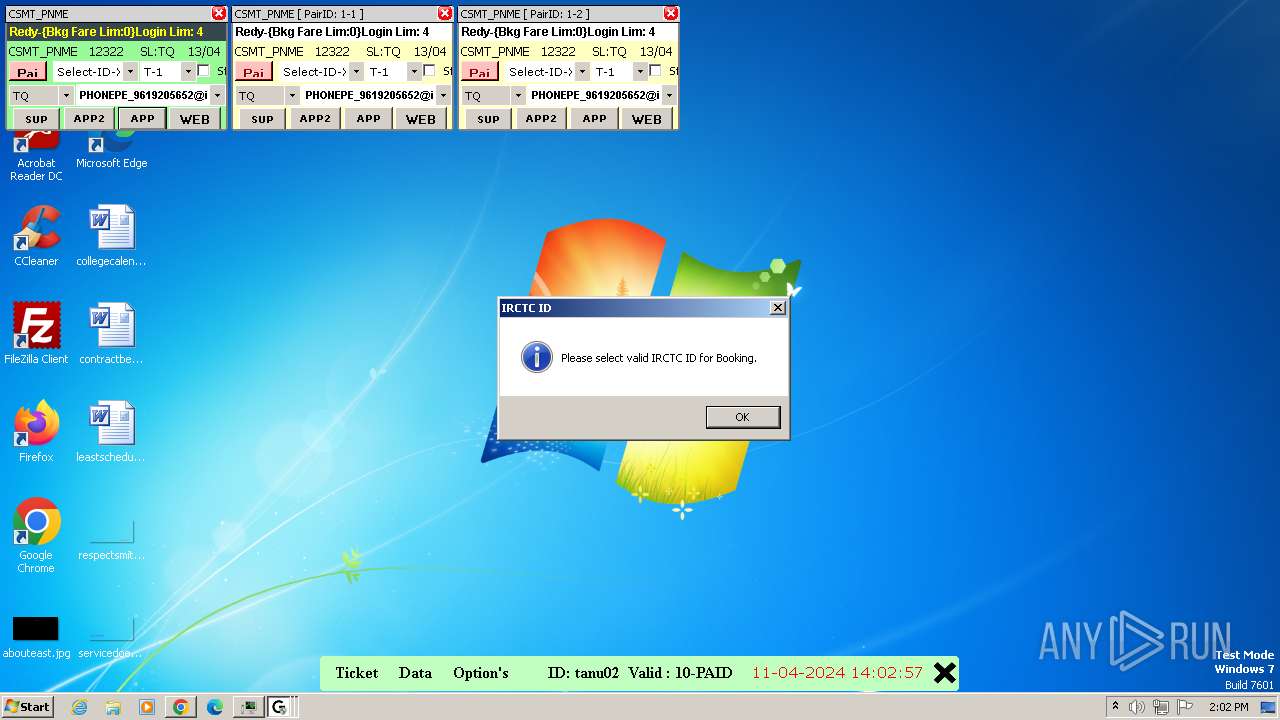Image resolution: width=1280 pixels, height=720 pixels.
Task: Click WEB button in PairID 1-1 window
Action: click(421, 119)
